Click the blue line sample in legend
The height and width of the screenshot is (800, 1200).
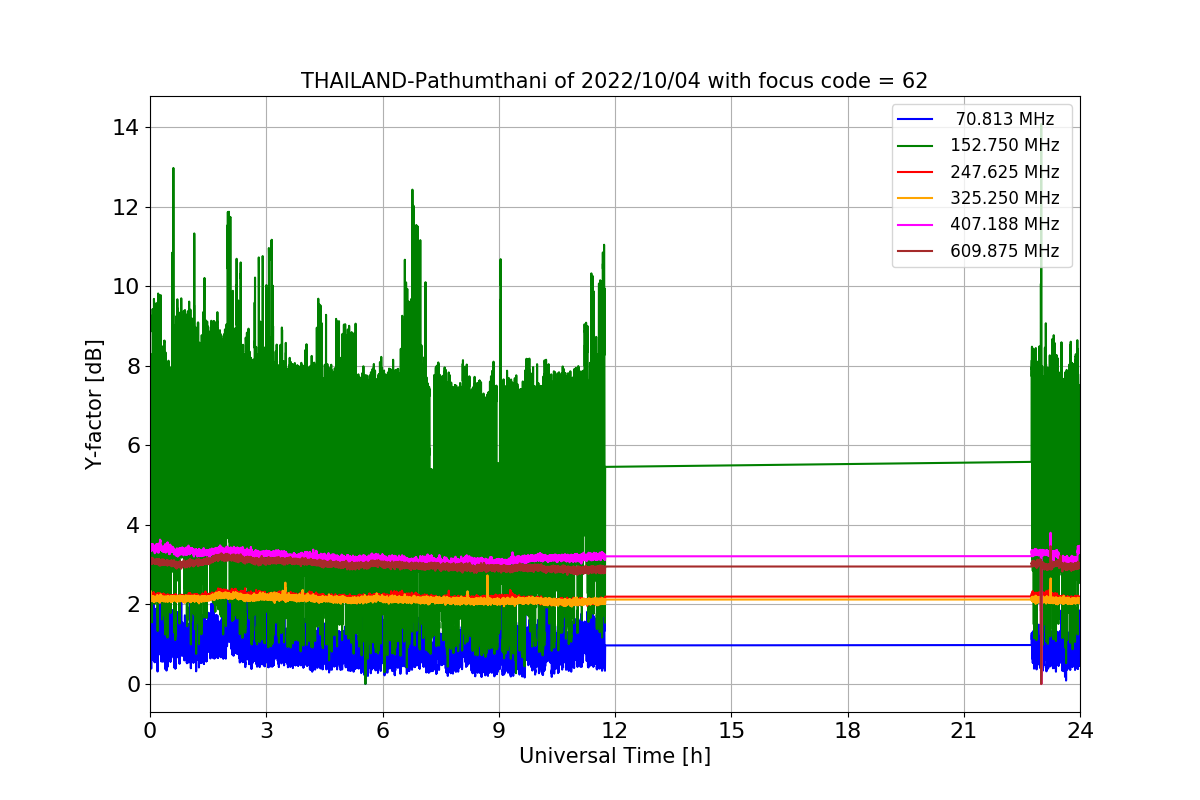point(916,120)
